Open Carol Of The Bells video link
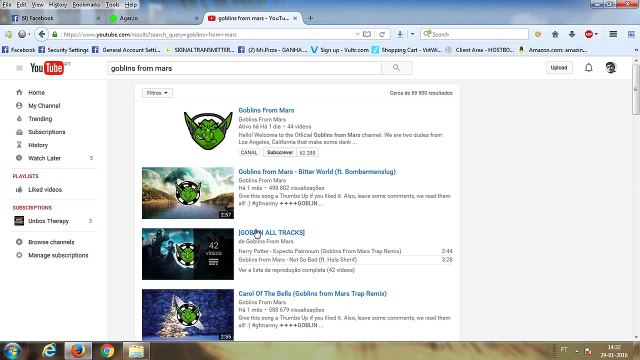Viewport: 640px width, 360px height. coord(312,293)
